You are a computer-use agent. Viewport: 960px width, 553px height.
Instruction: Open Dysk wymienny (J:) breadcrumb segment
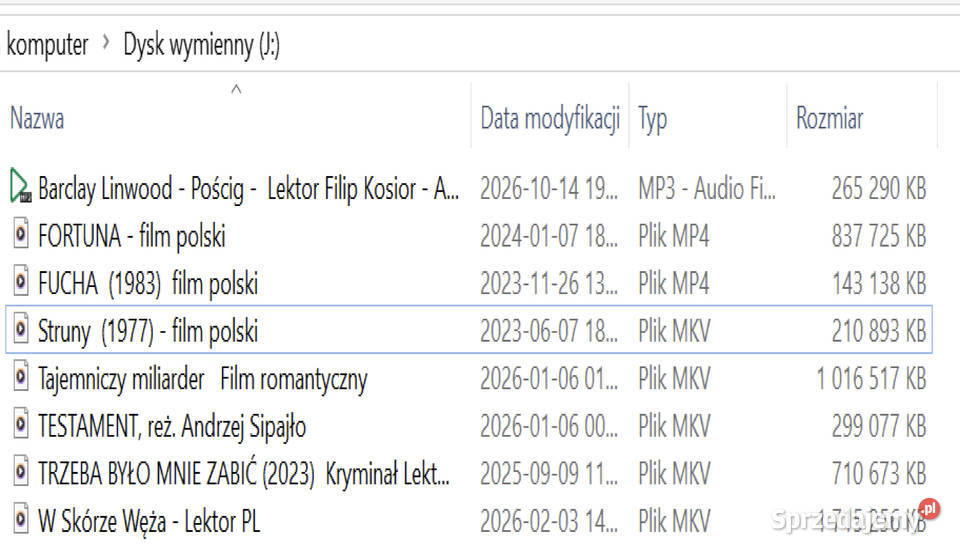click(201, 45)
